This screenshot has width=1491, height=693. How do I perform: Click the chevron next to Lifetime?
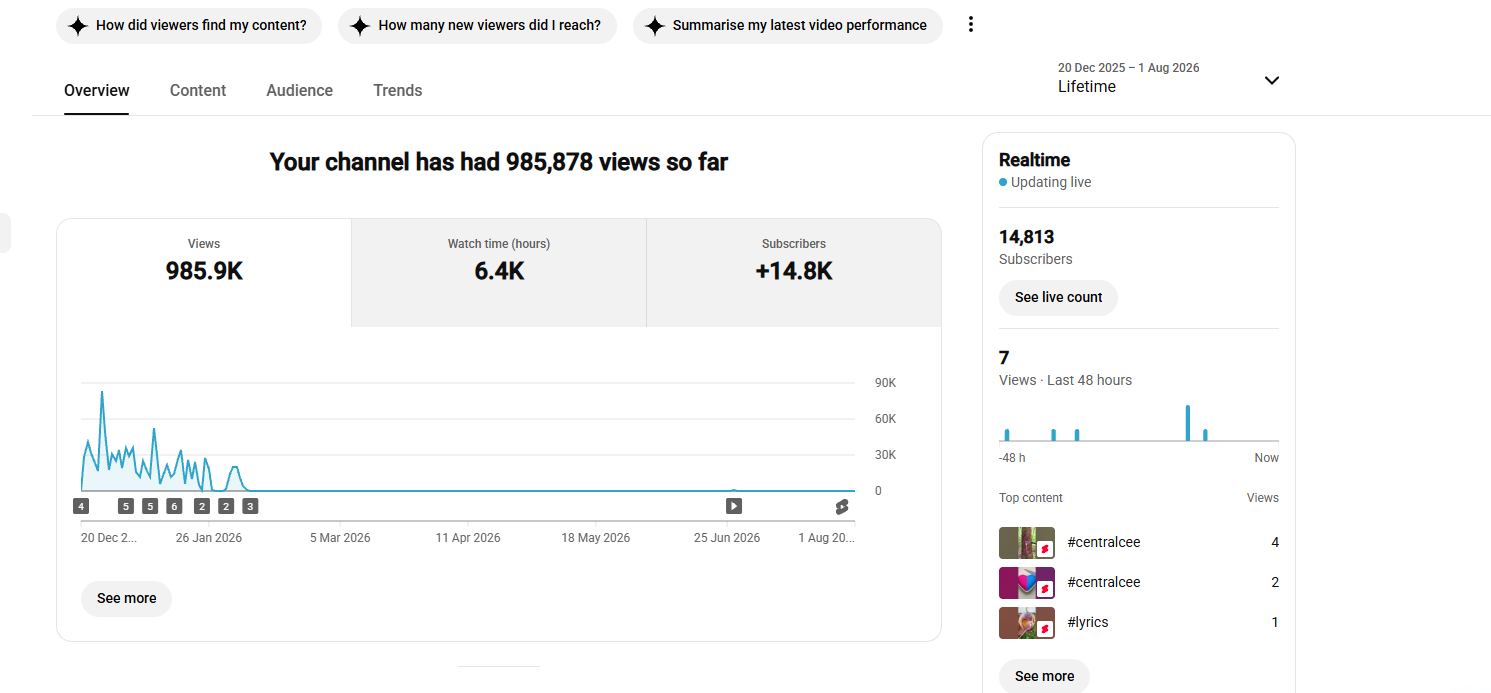click(x=1272, y=80)
